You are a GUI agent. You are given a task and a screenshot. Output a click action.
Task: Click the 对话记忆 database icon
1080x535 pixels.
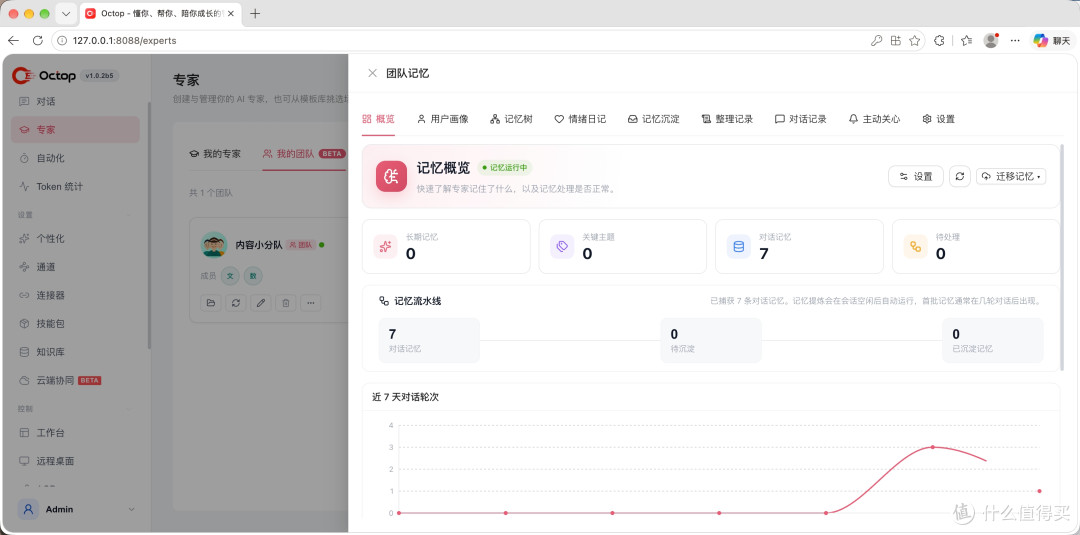point(738,246)
